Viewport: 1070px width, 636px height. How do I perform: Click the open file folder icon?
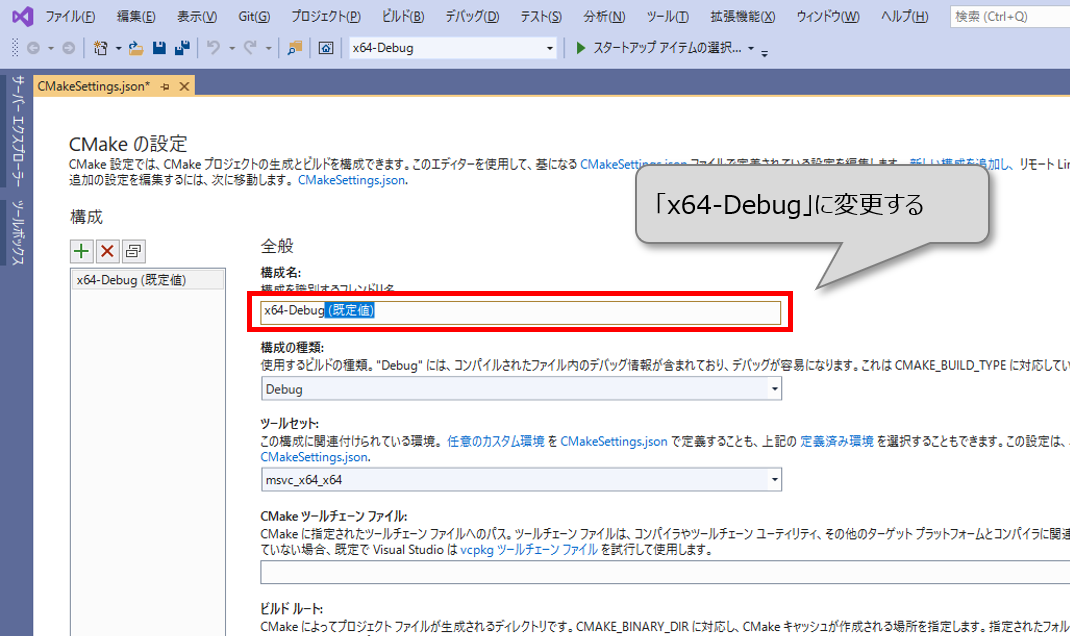click(x=136, y=48)
